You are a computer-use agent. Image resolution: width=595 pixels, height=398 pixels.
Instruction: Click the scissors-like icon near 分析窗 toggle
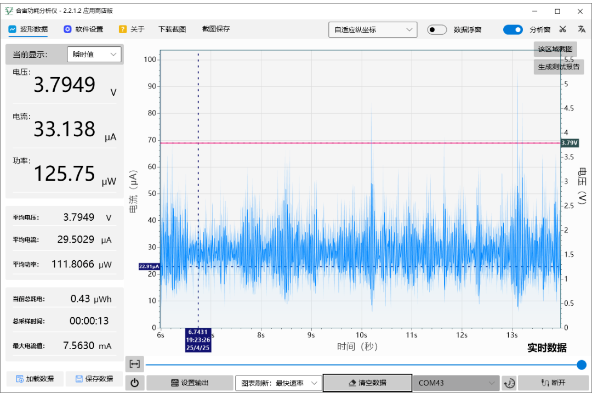(563, 29)
